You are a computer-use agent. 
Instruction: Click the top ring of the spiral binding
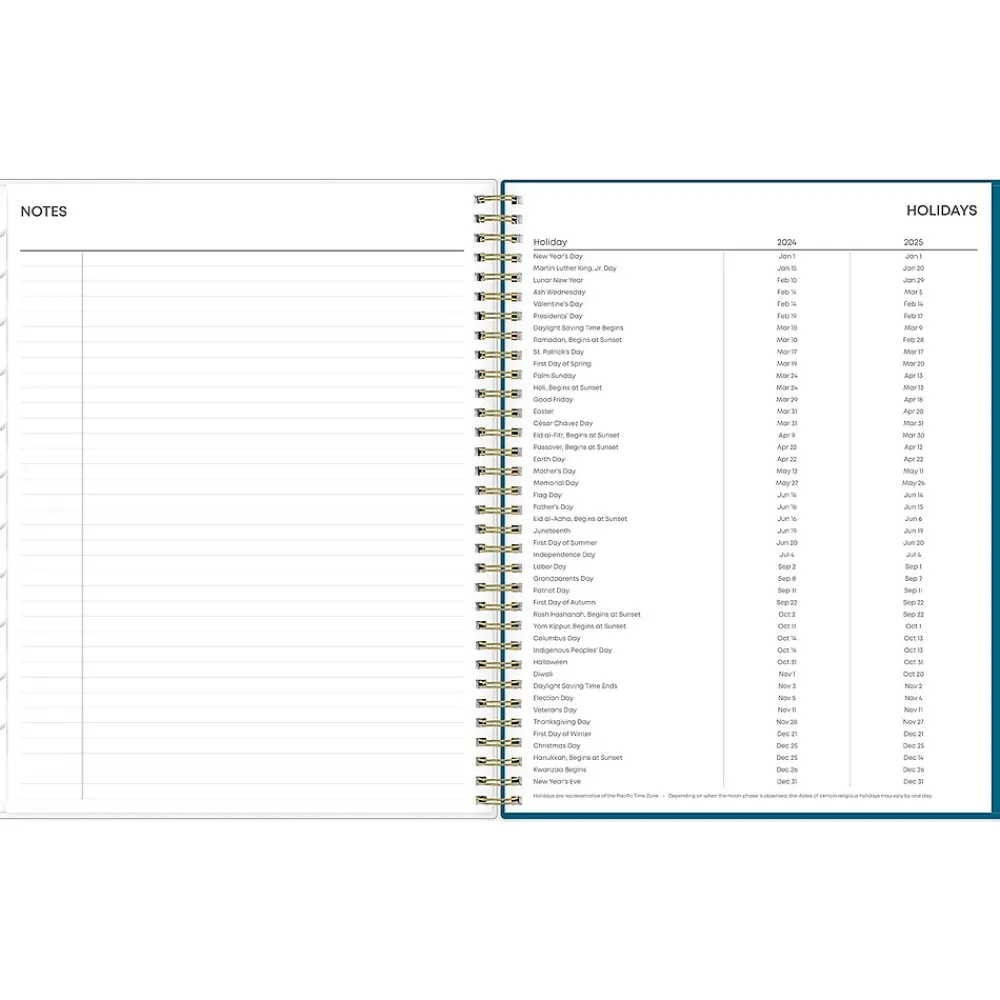(497, 200)
